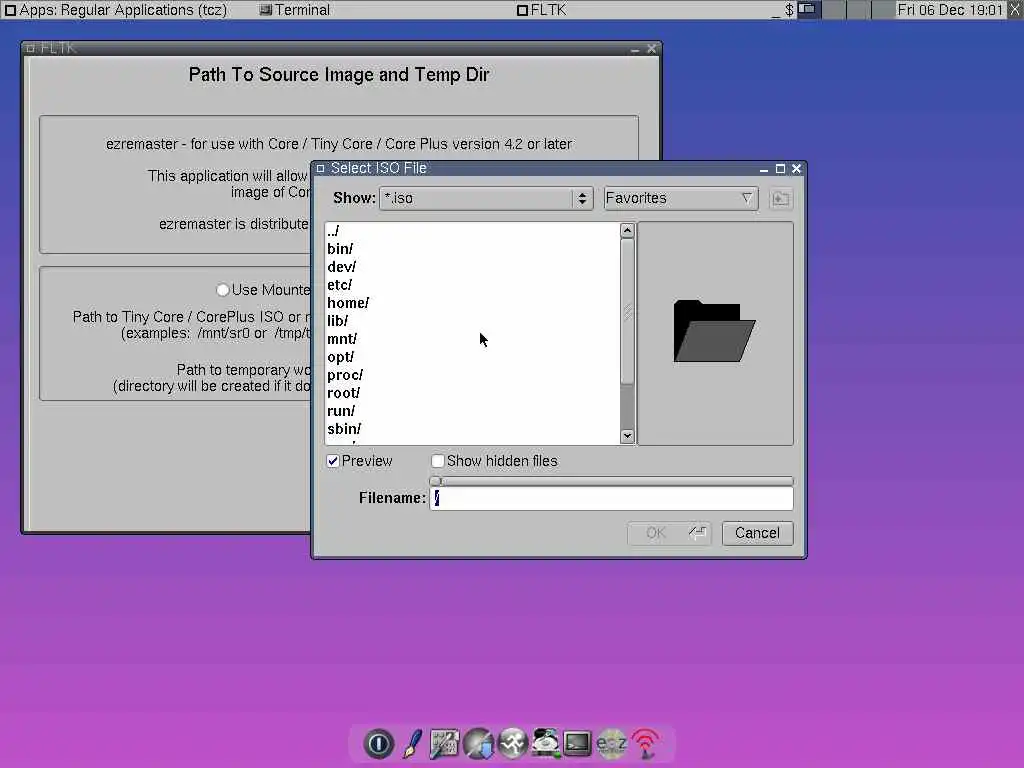Open the ezremaster disc icon in dock

click(611, 744)
